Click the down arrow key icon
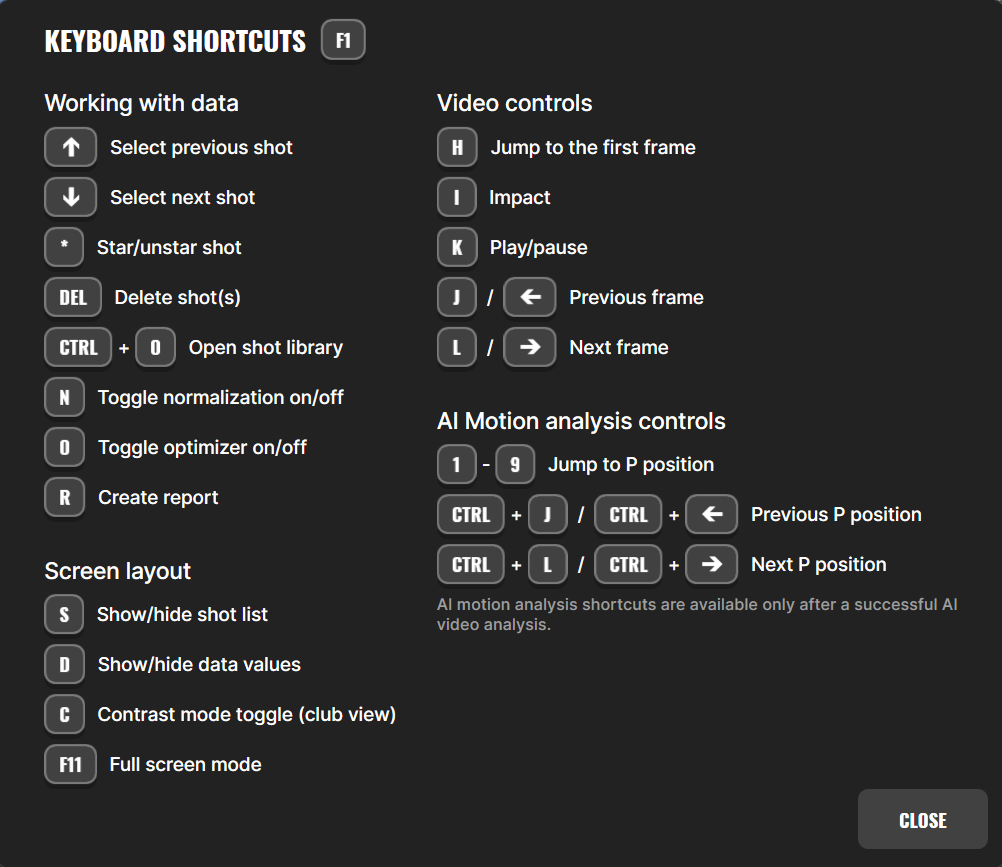 click(x=70, y=197)
